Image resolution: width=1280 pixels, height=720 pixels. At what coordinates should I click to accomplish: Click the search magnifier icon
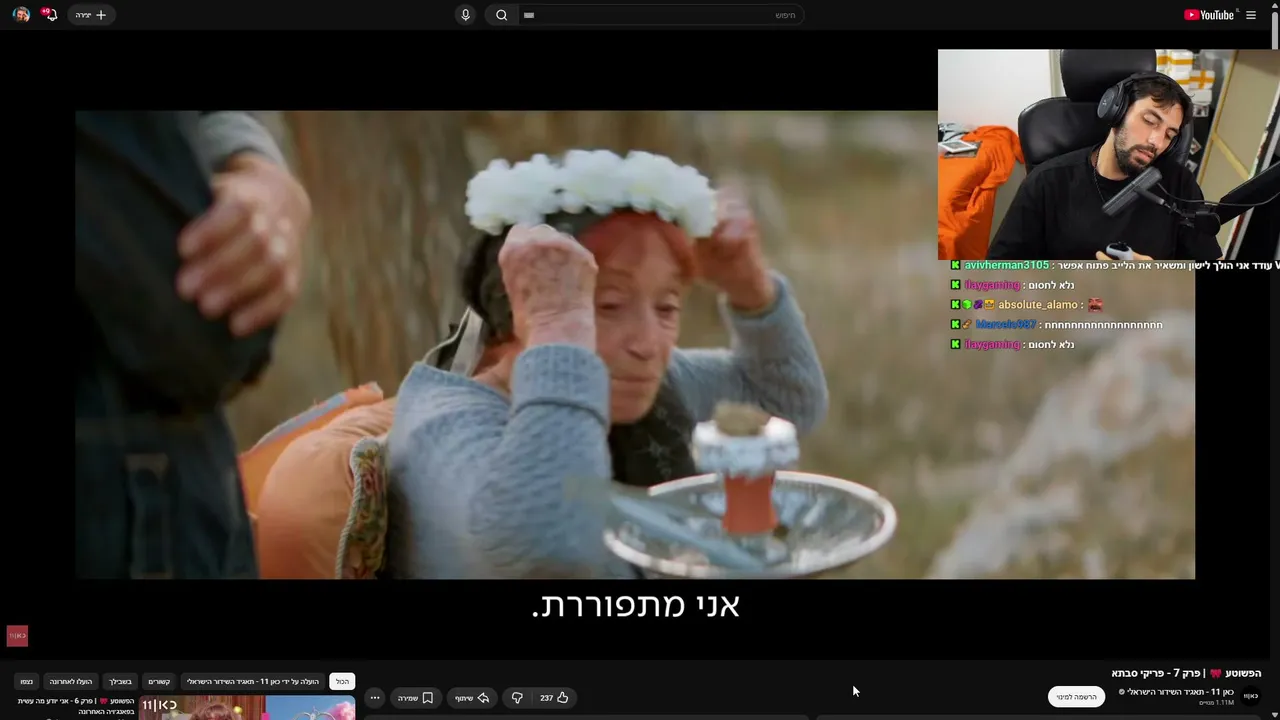501,15
